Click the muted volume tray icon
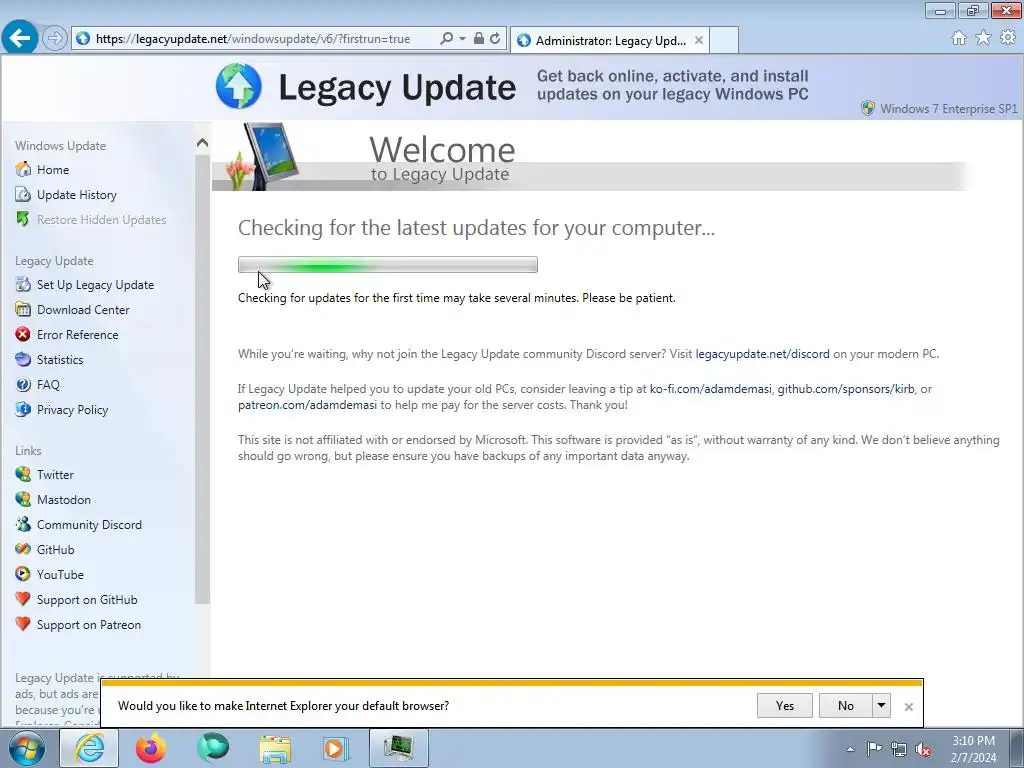Screen dimensions: 1024x768 point(923,749)
